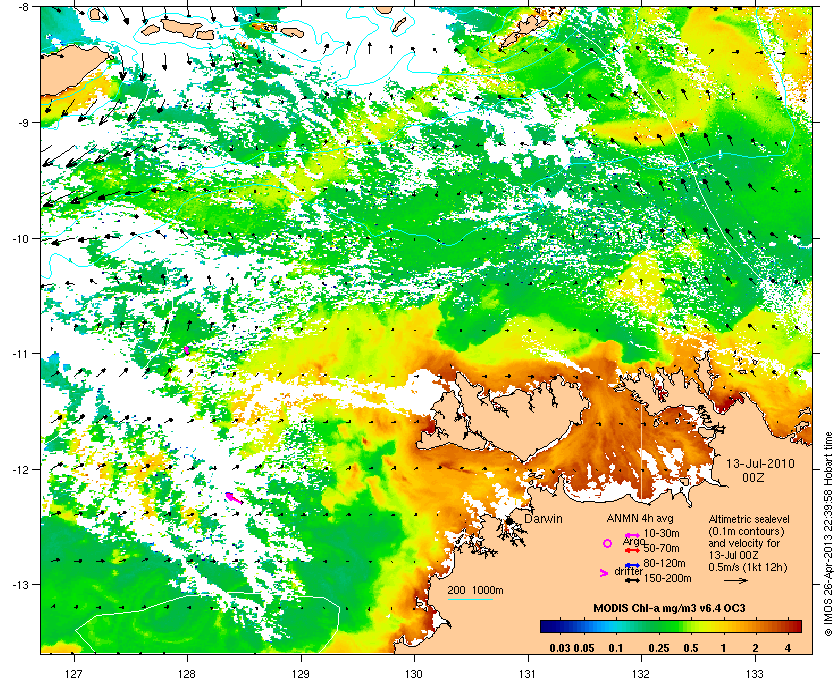Click the '132' longitude axis label
This screenshot has height=680, width=840.
[x=641, y=673]
